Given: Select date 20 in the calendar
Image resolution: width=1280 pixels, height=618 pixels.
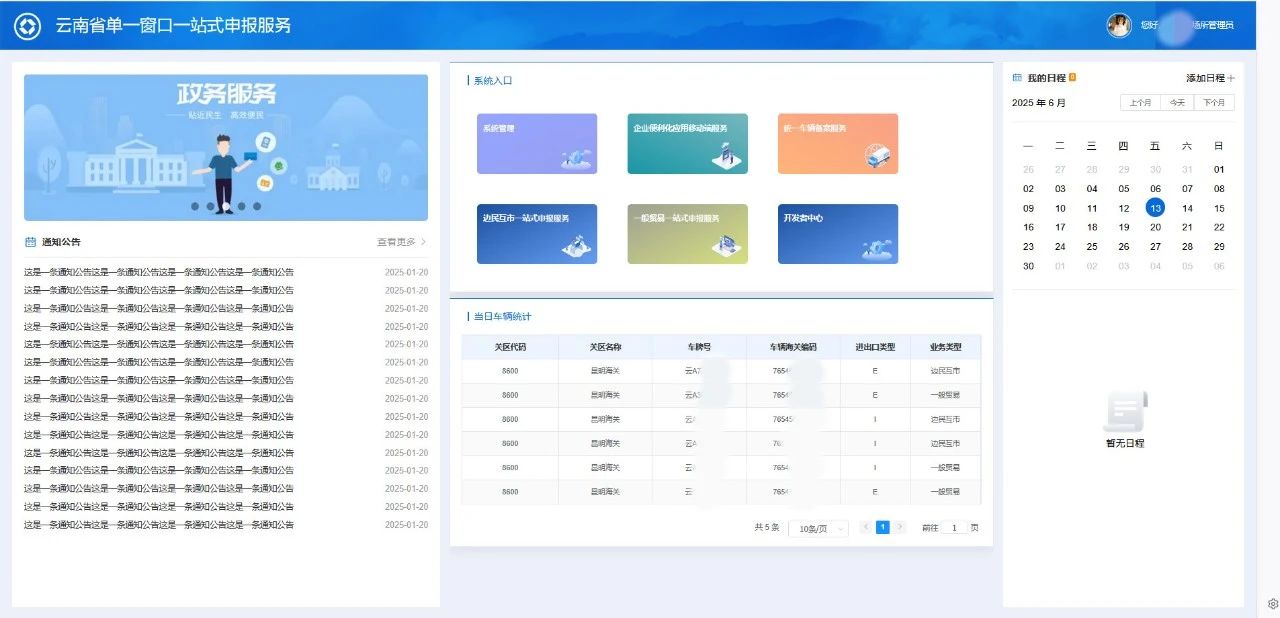Looking at the screenshot, I should click(x=1155, y=227).
